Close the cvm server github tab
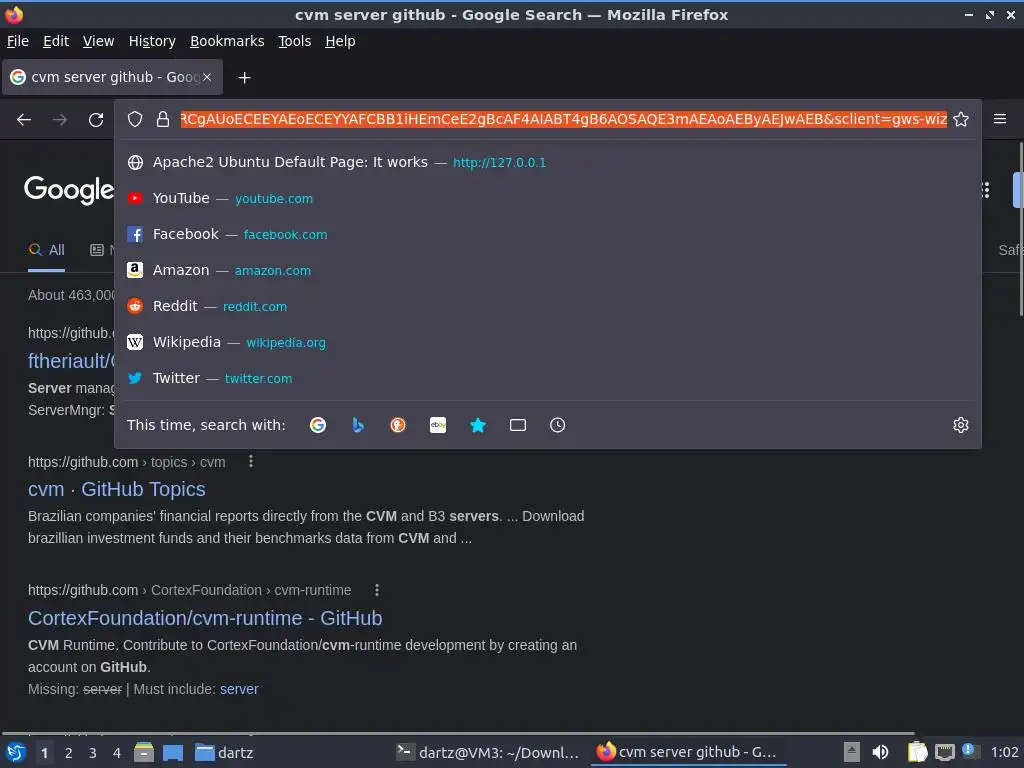 coord(207,77)
